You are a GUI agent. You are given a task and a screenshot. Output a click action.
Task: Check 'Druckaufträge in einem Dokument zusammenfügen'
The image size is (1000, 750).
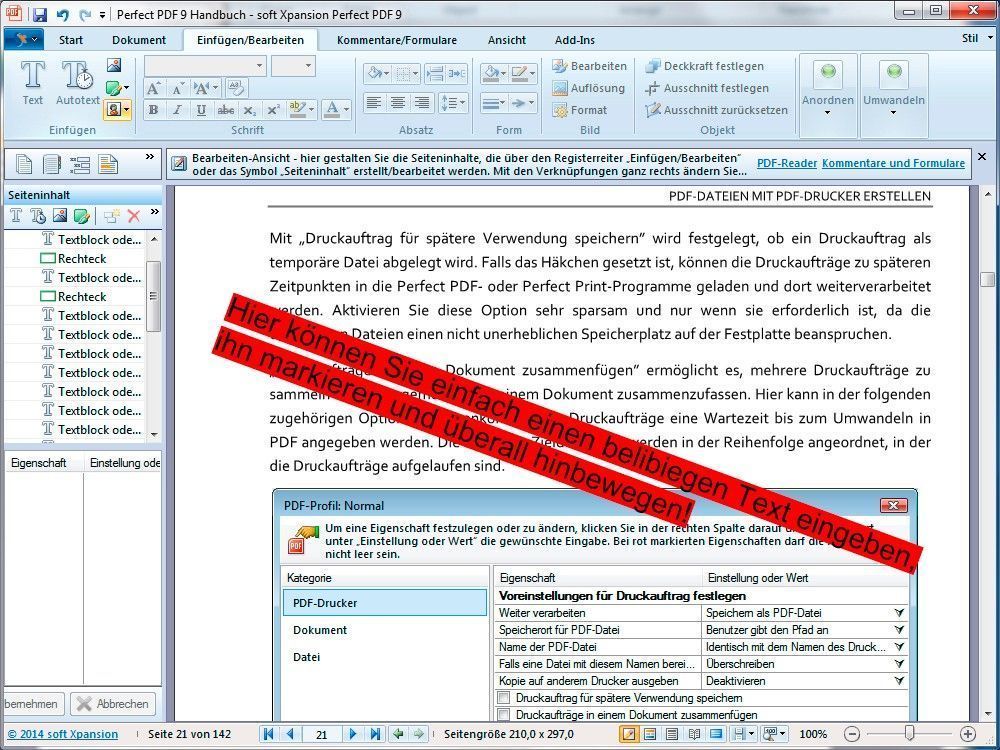click(x=504, y=714)
